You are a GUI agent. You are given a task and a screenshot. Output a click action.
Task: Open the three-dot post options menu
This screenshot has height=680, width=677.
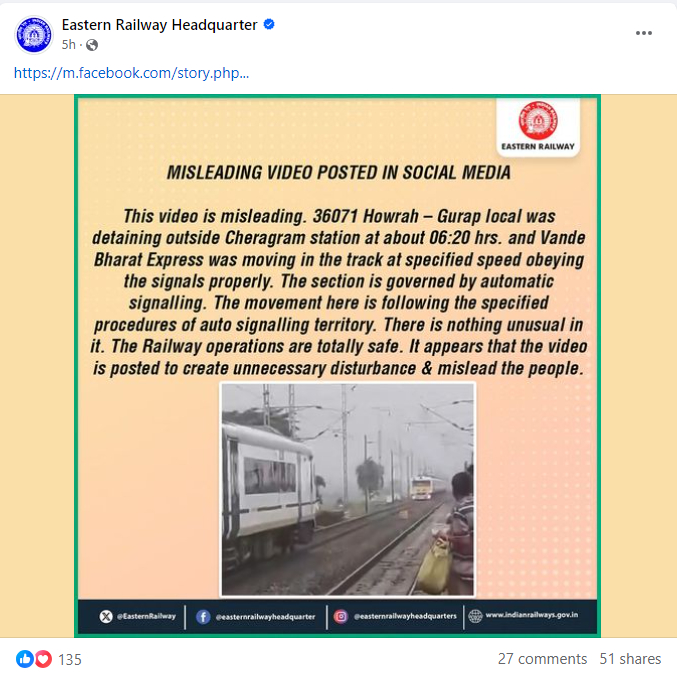click(644, 33)
